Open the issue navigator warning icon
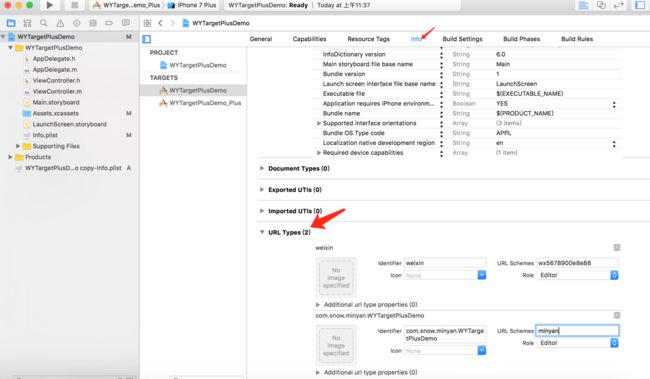Viewport: 650px width, 379px height. (60, 23)
